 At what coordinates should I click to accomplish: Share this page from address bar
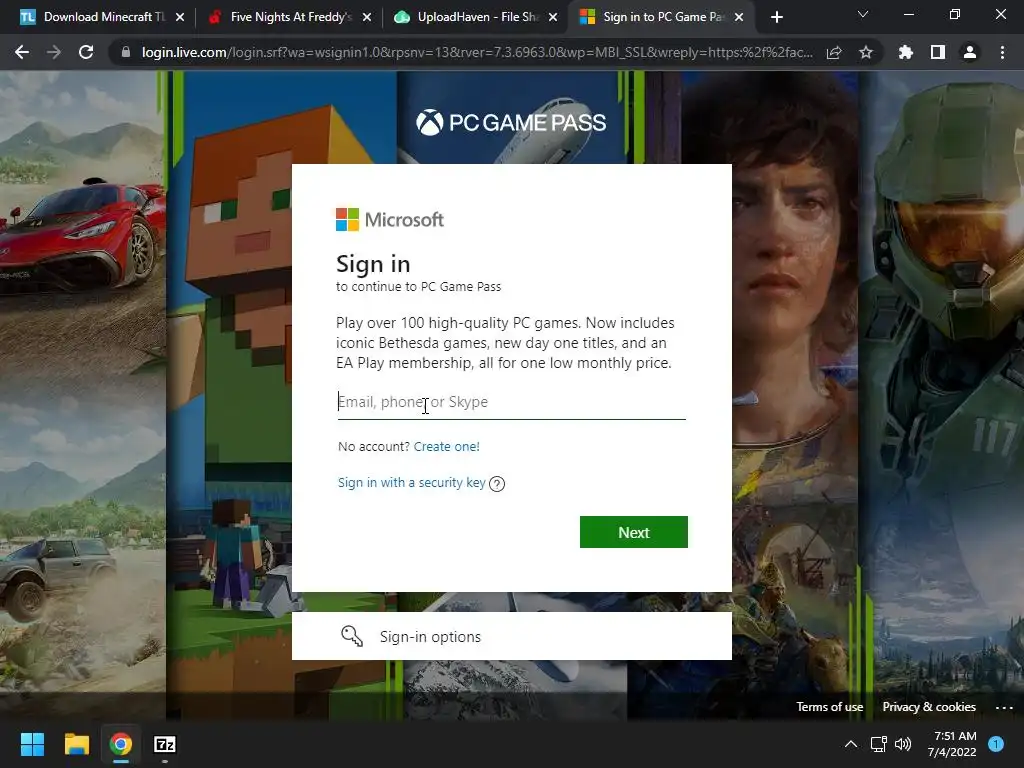click(x=834, y=52)
